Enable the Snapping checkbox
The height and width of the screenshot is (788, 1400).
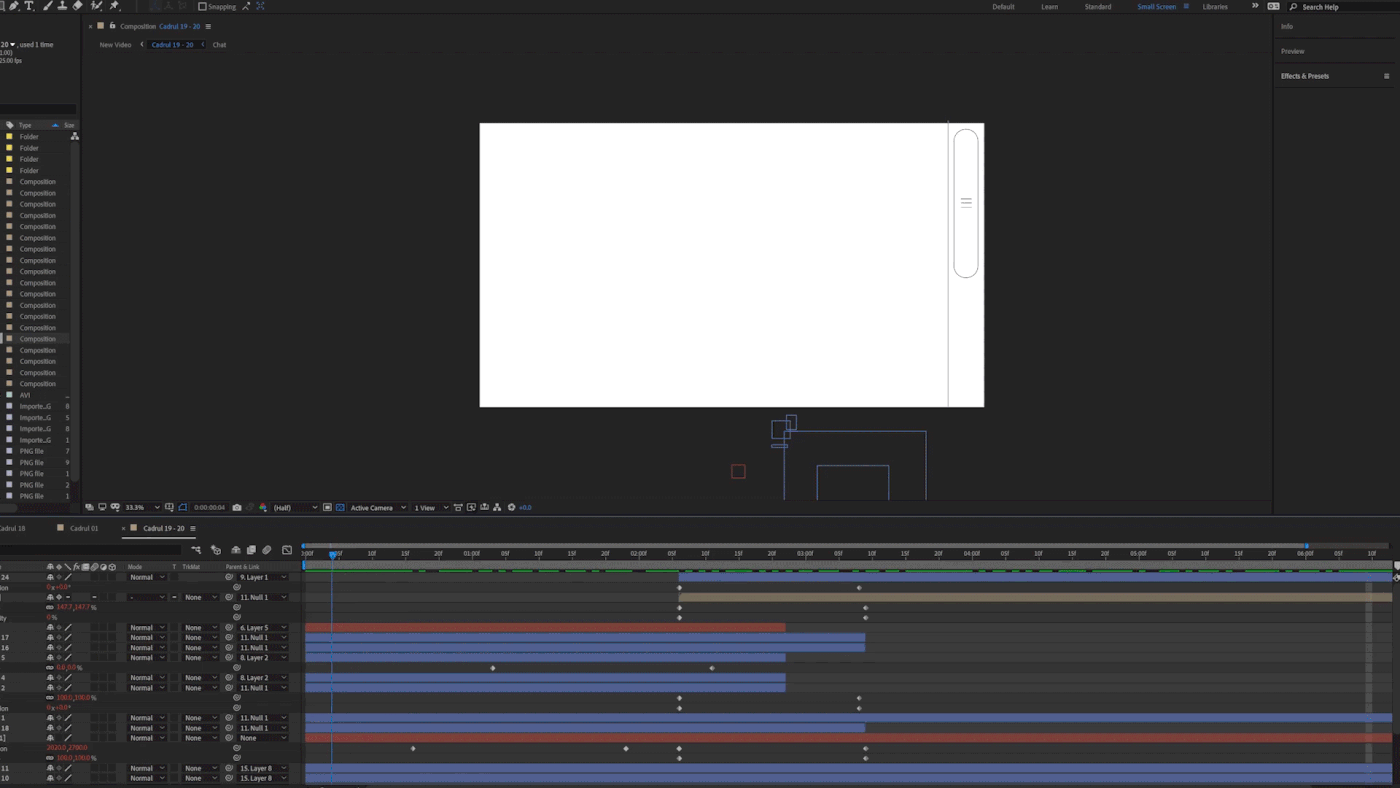click(x=202, y=7)
